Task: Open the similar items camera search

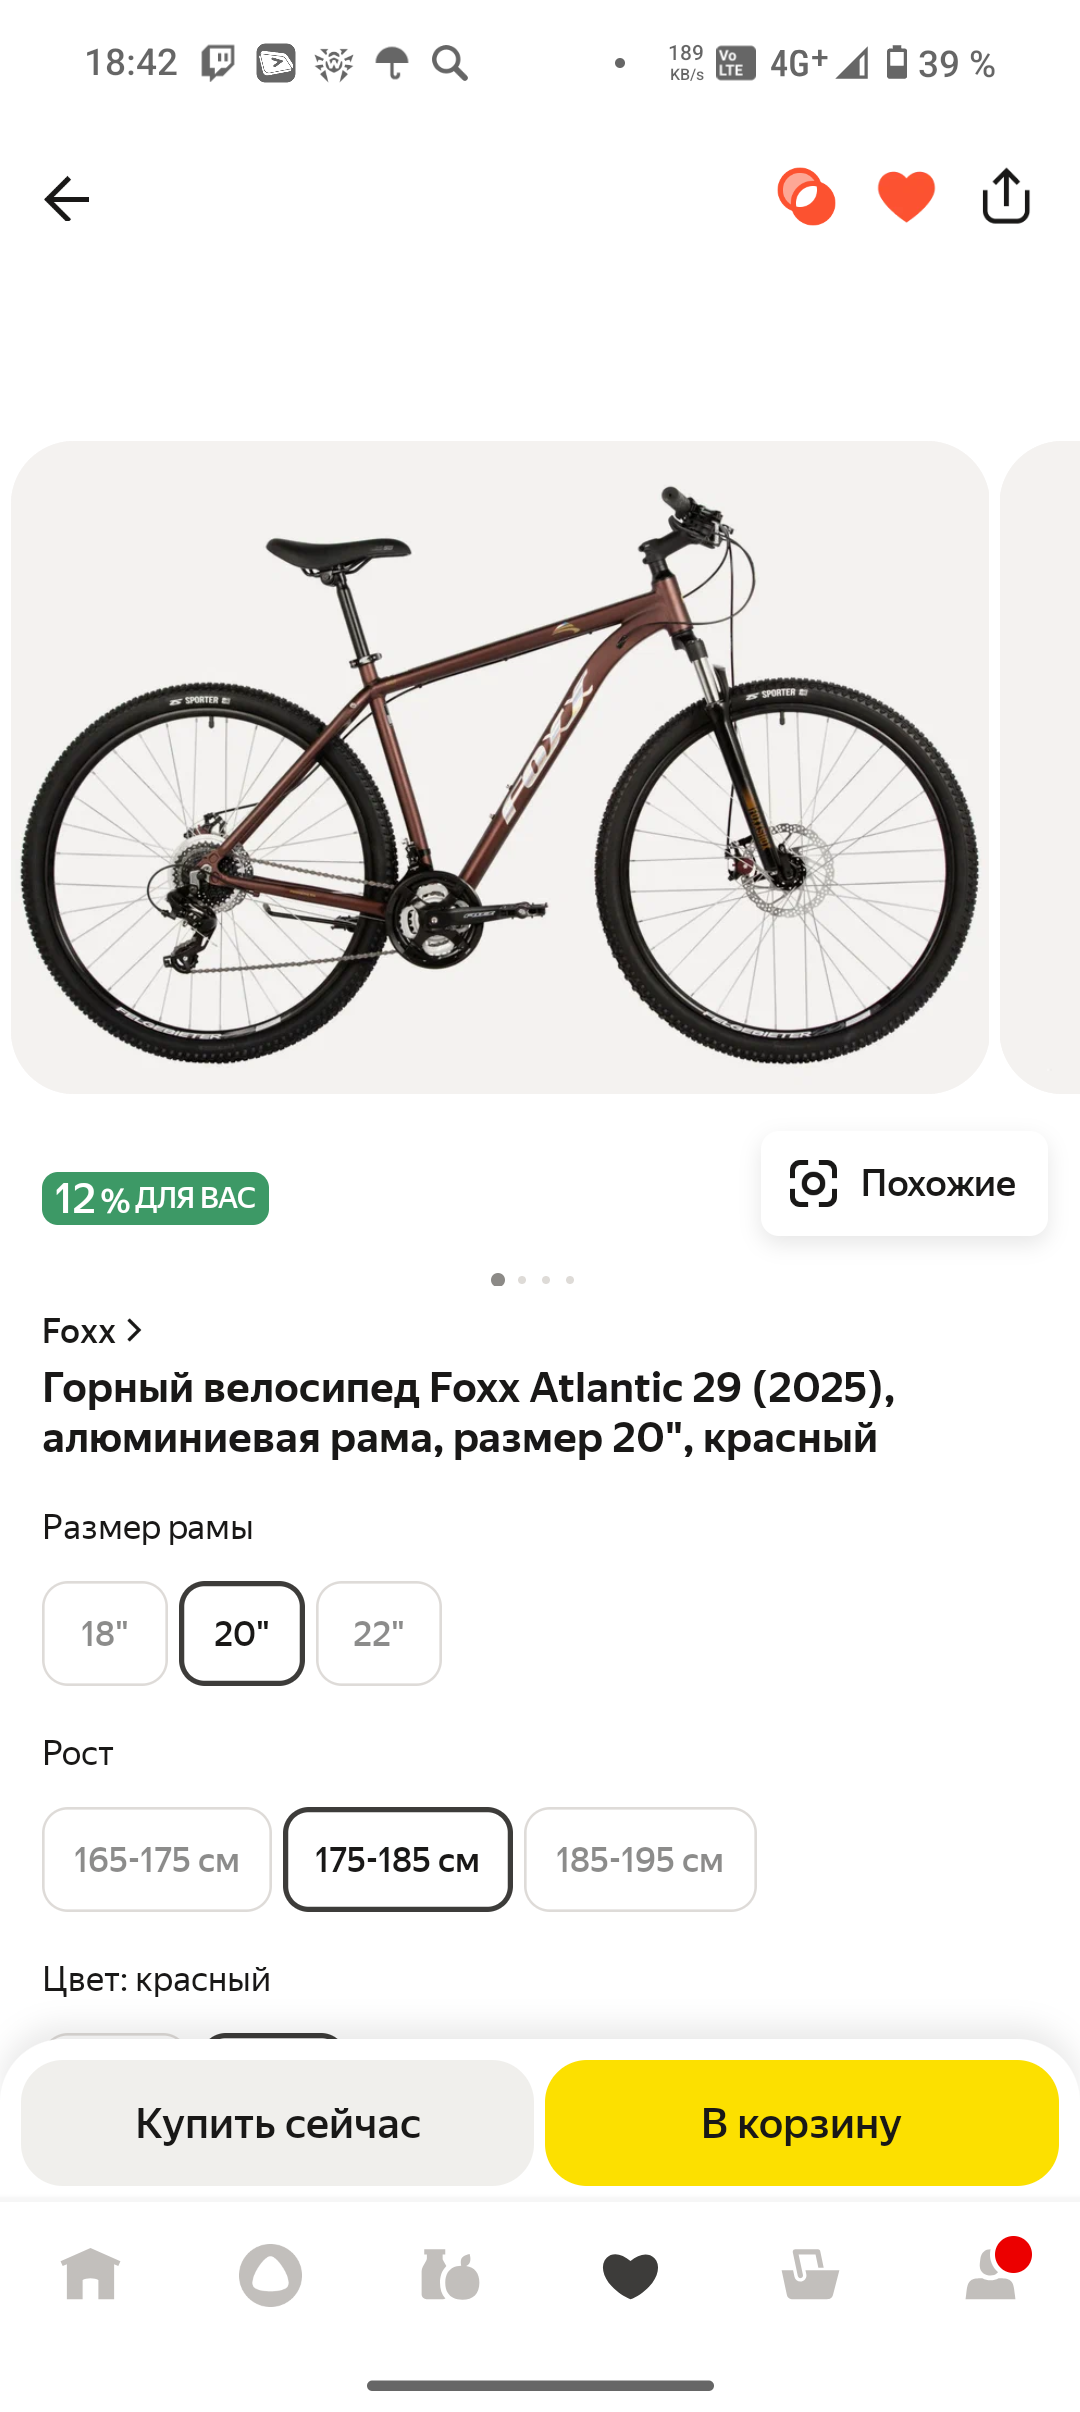Action: [x=904, y=1184]
